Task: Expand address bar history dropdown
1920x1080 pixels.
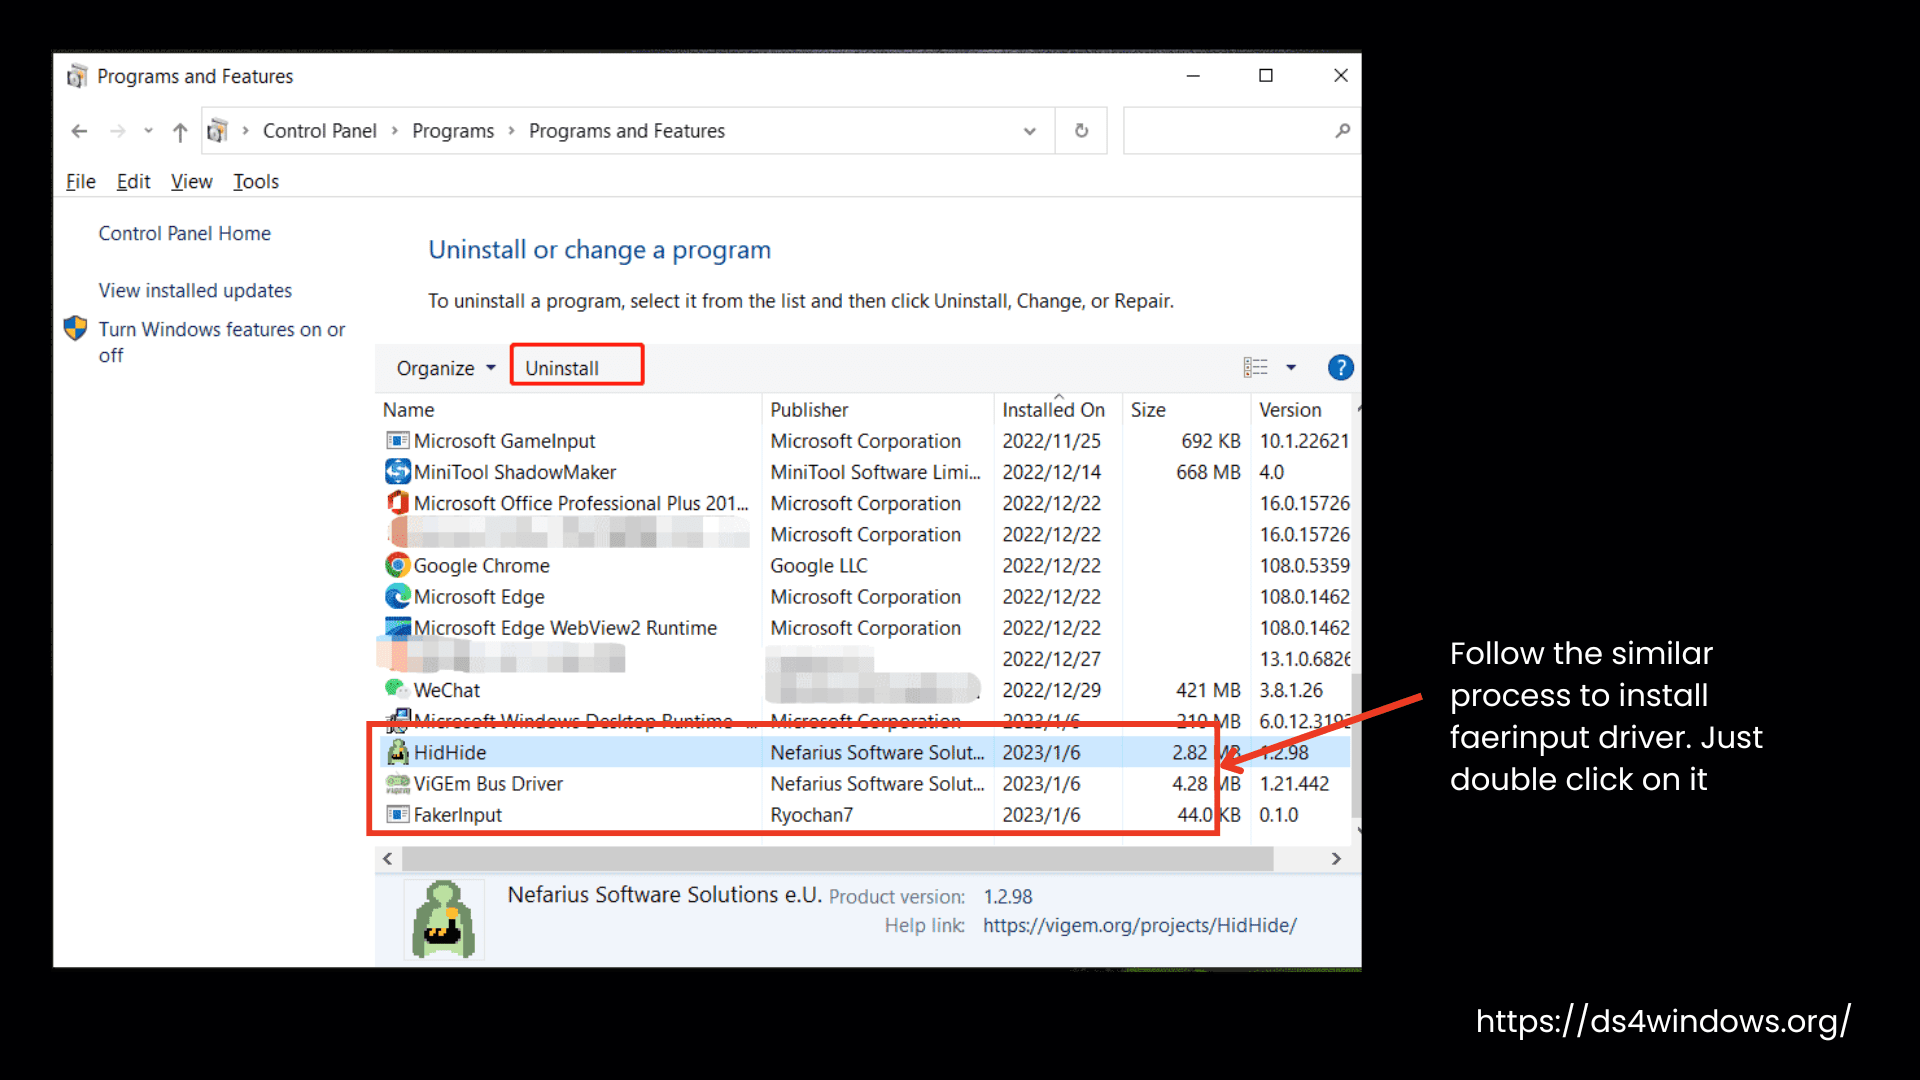Action: 1029,131
